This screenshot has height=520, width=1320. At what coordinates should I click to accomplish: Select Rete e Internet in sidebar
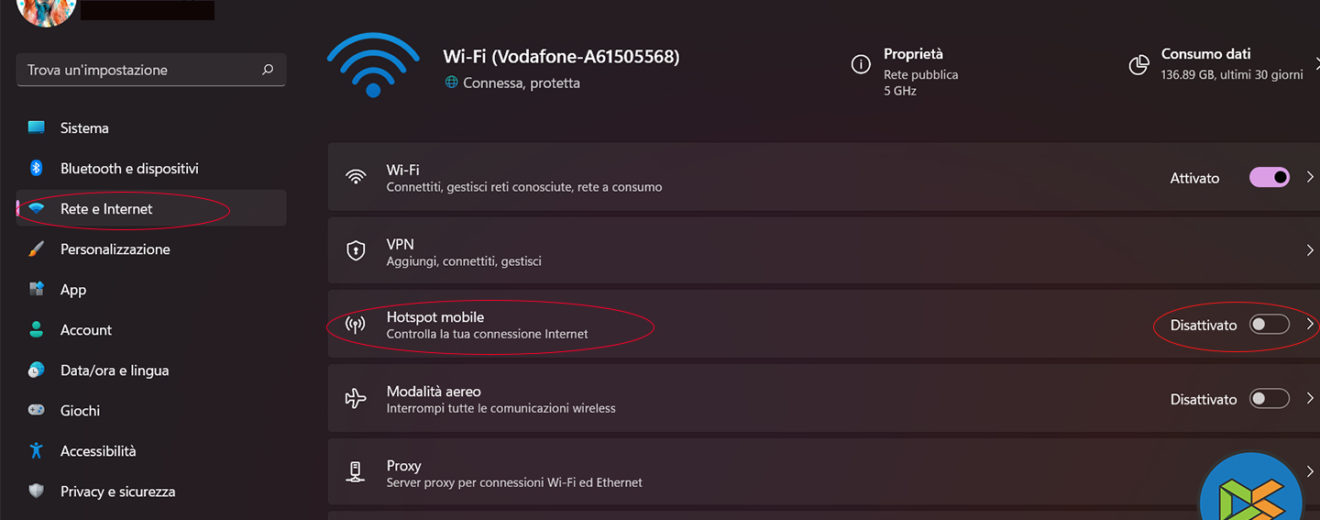pyautogui.click(x=106, y=209)
